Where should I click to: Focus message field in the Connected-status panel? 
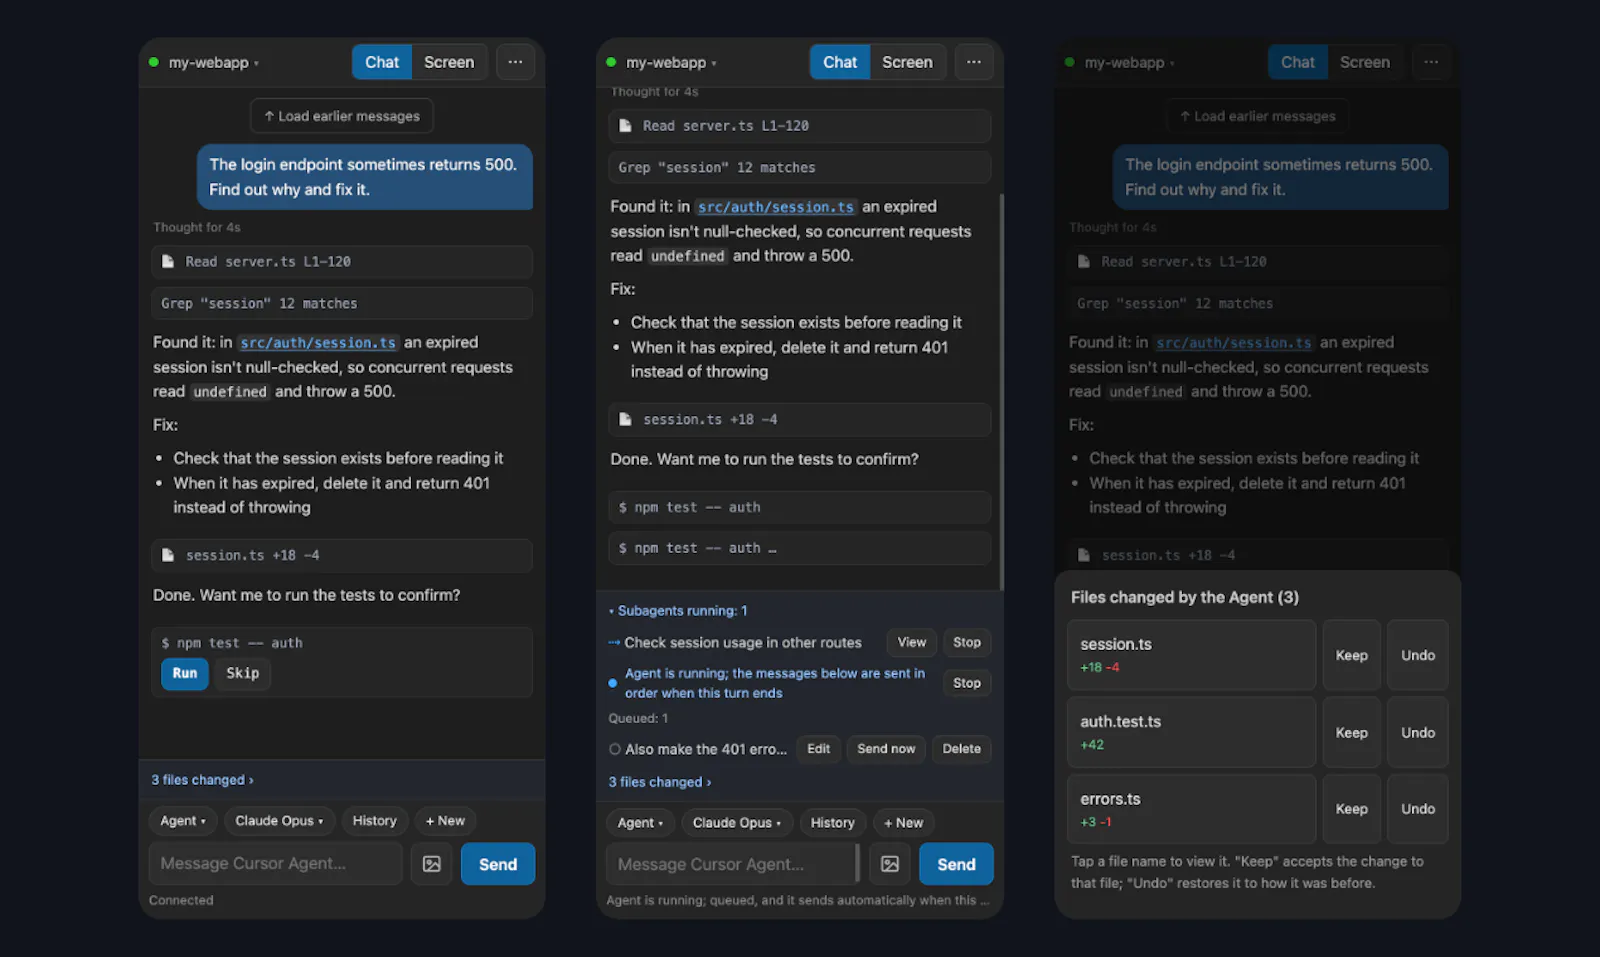276,864
